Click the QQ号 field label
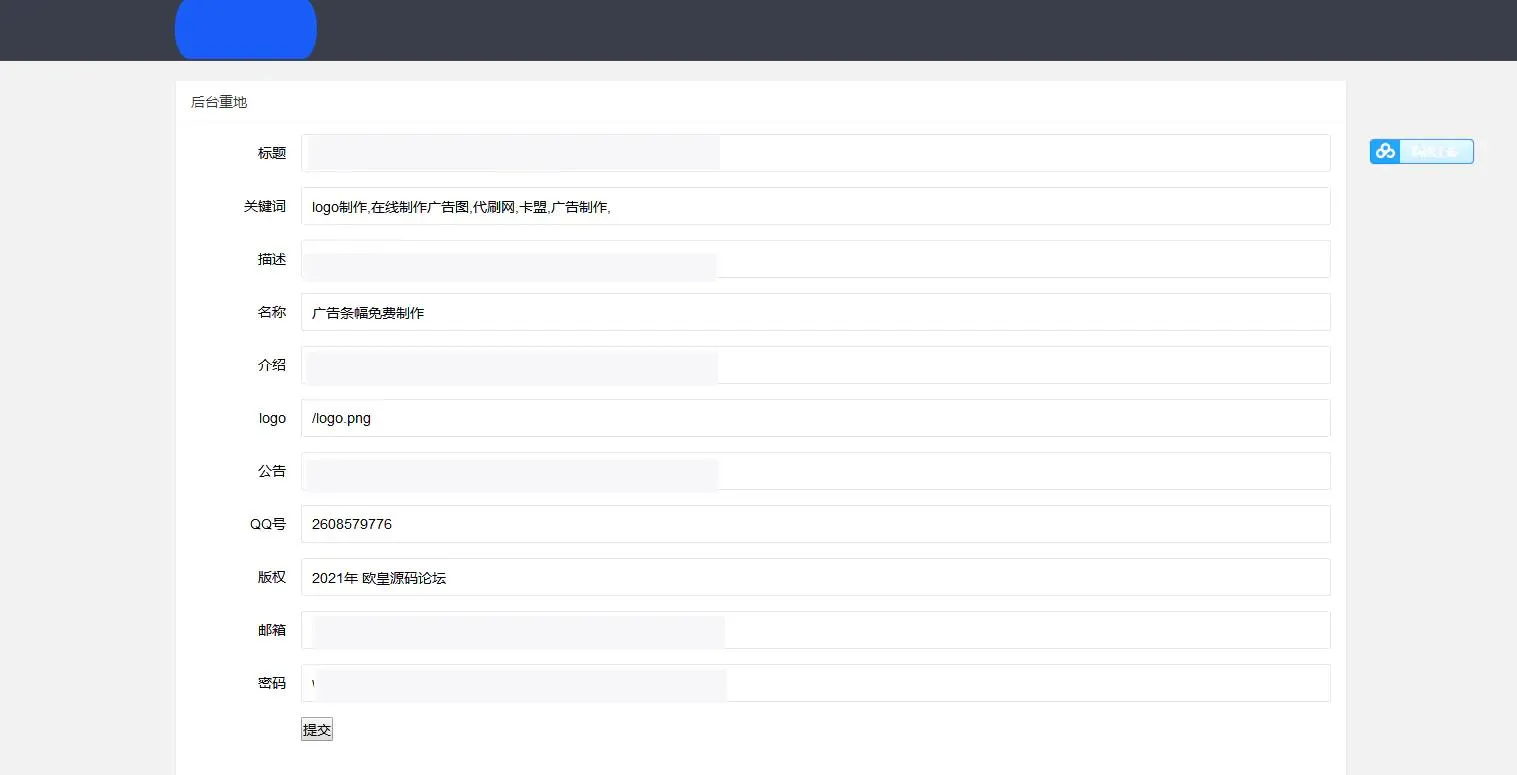 (268, 524)
